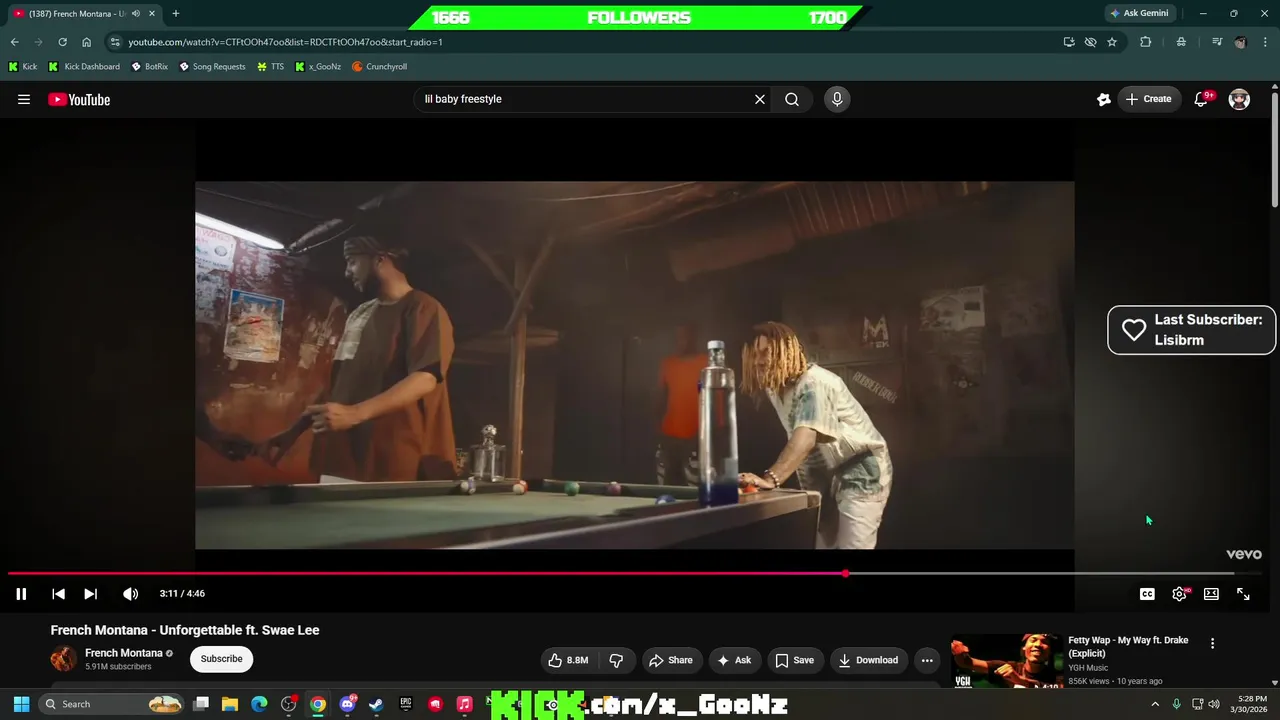Open Kick bookmark
1280x720 pixels.
coord(23,66)
